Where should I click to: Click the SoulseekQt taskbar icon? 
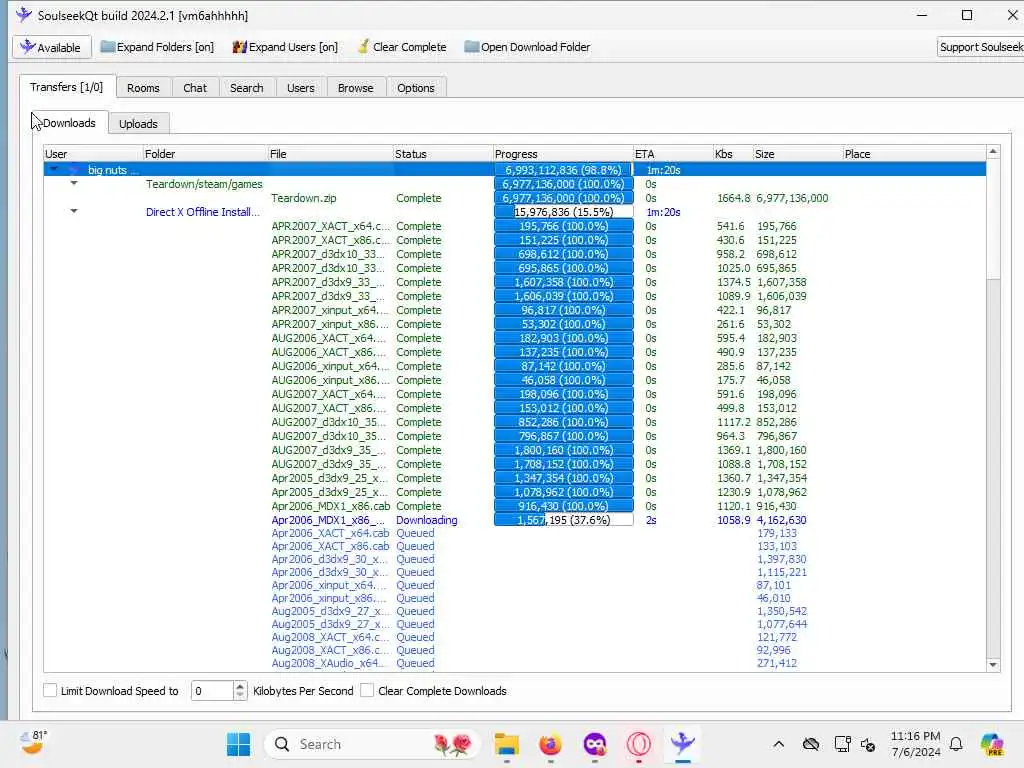[682, 744]
